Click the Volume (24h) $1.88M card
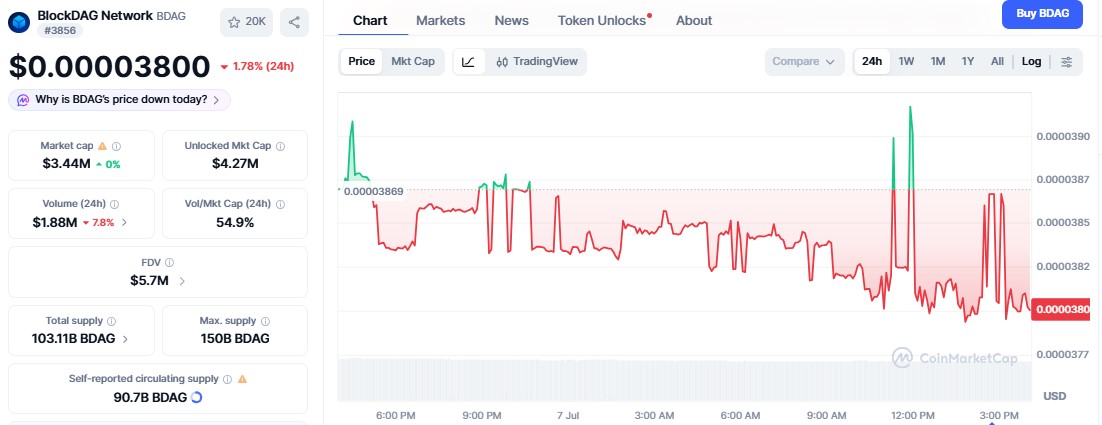Screen dimensions: 1102x425 [81, 214]
